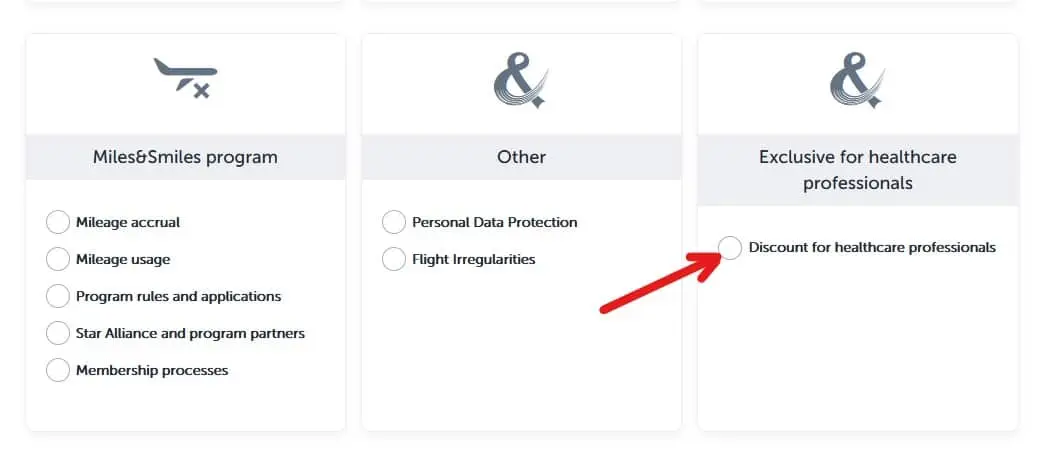The width and height of the screenshot is (1053, 460).
Task: Click the Personal Data Protection label text
Action: click(495, 222)
